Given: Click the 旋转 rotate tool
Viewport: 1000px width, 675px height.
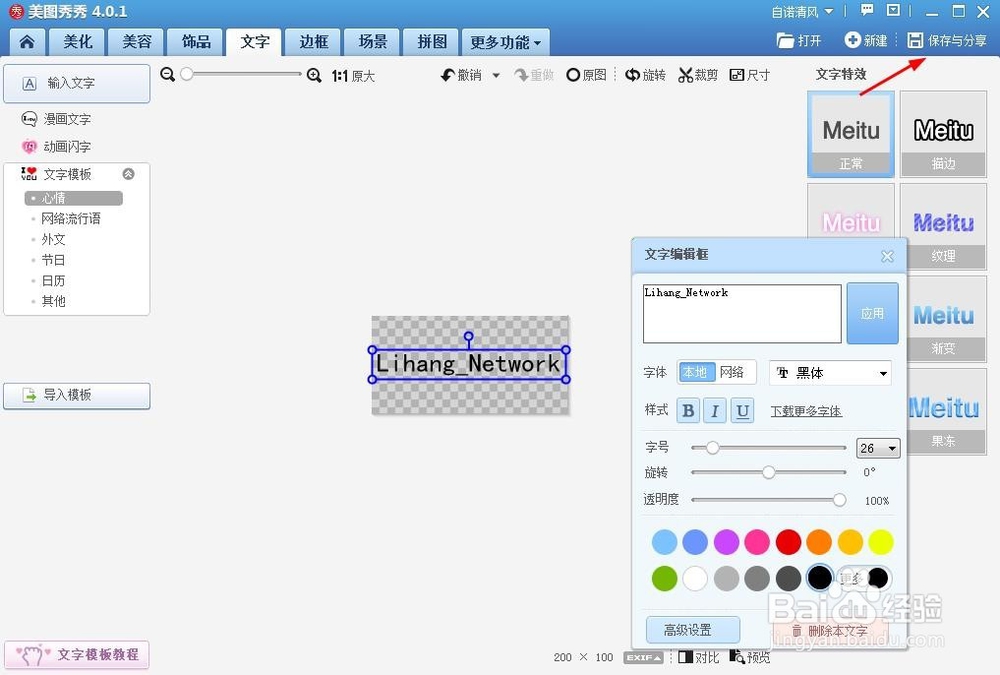Looking at the screenshot, I should [645, 75].
